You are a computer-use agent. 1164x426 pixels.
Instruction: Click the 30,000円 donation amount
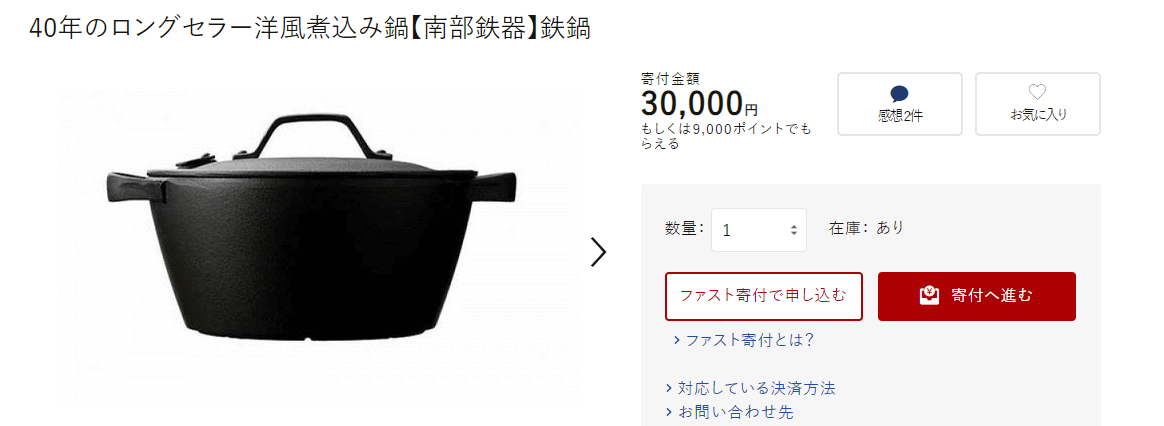[699, 102]
